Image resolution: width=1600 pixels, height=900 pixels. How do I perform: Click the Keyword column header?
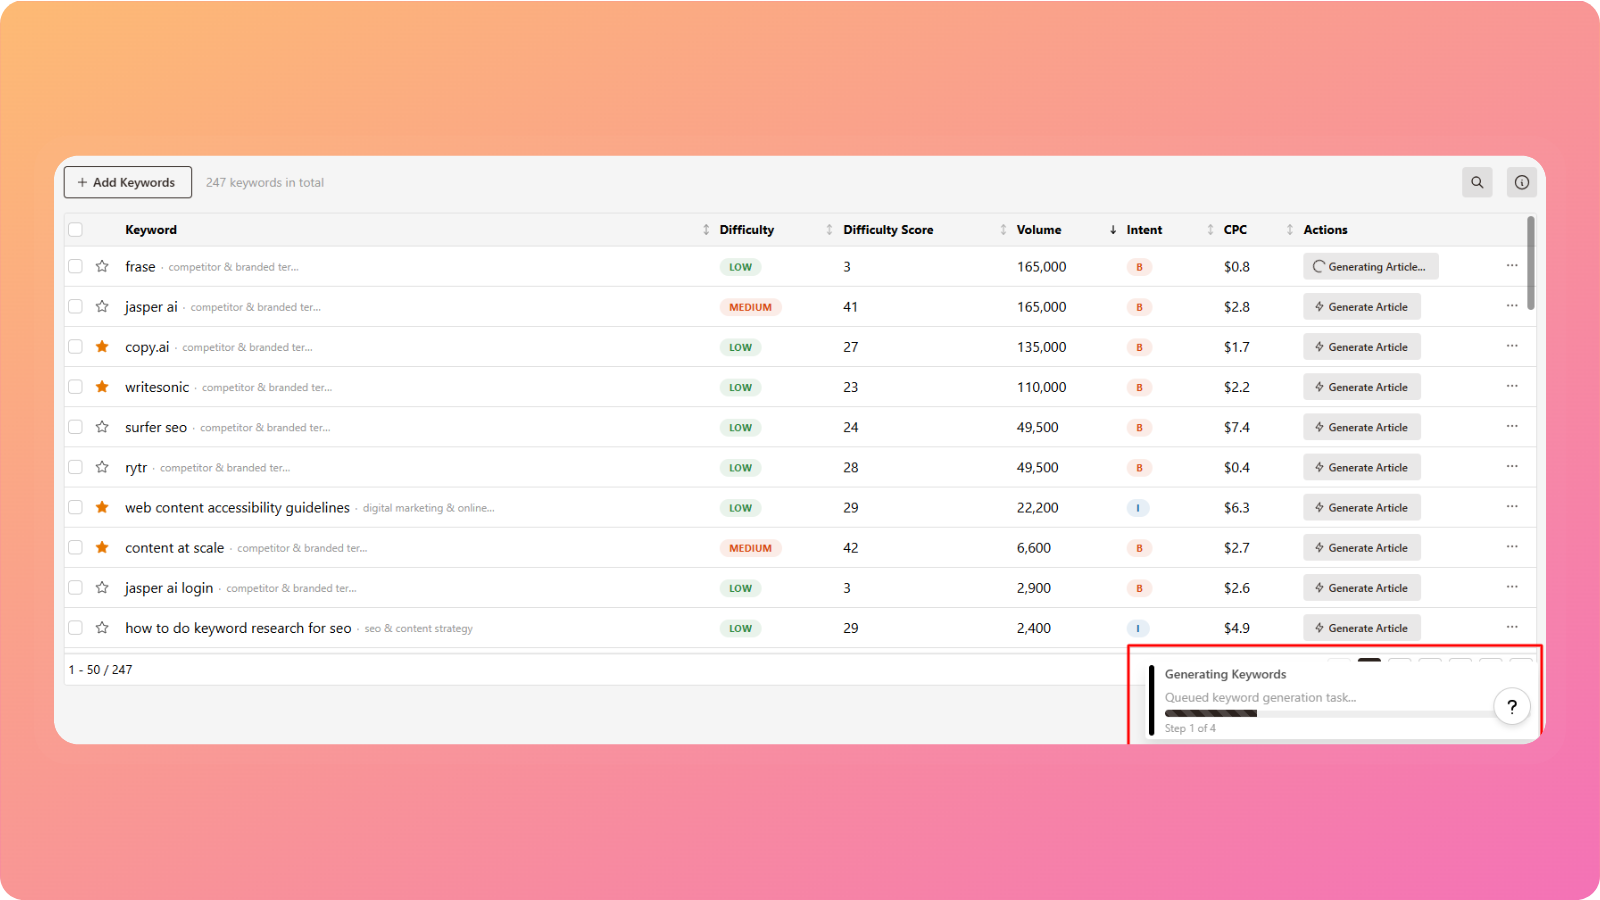tap(151, 230)
